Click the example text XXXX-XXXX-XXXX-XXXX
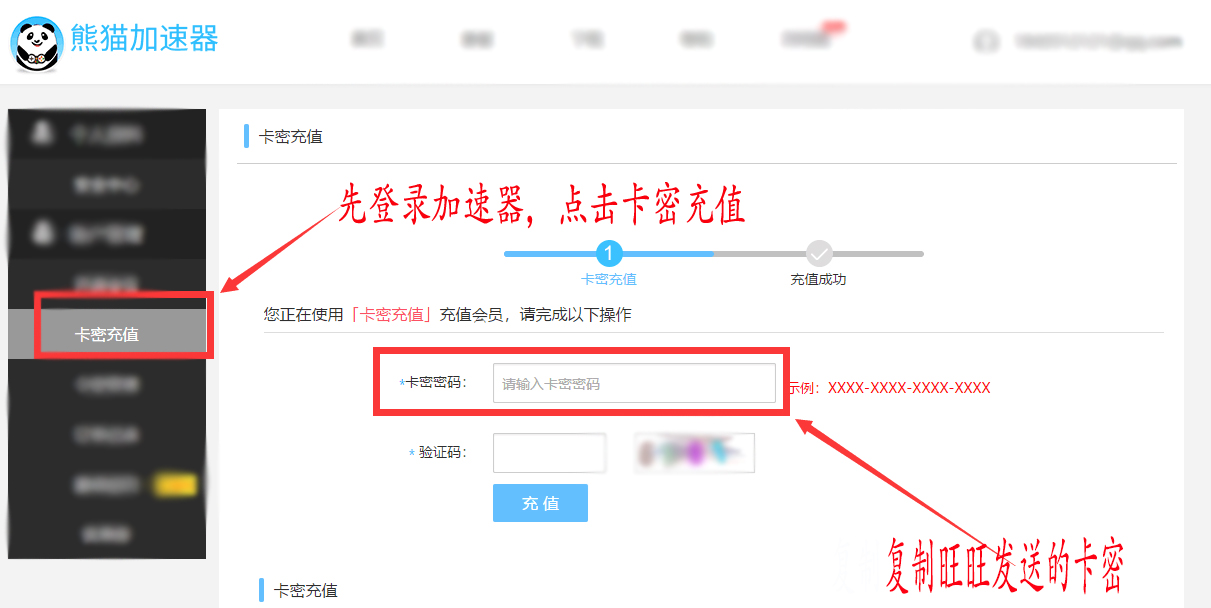This screenshot has width=1211, height=608. 909,388
